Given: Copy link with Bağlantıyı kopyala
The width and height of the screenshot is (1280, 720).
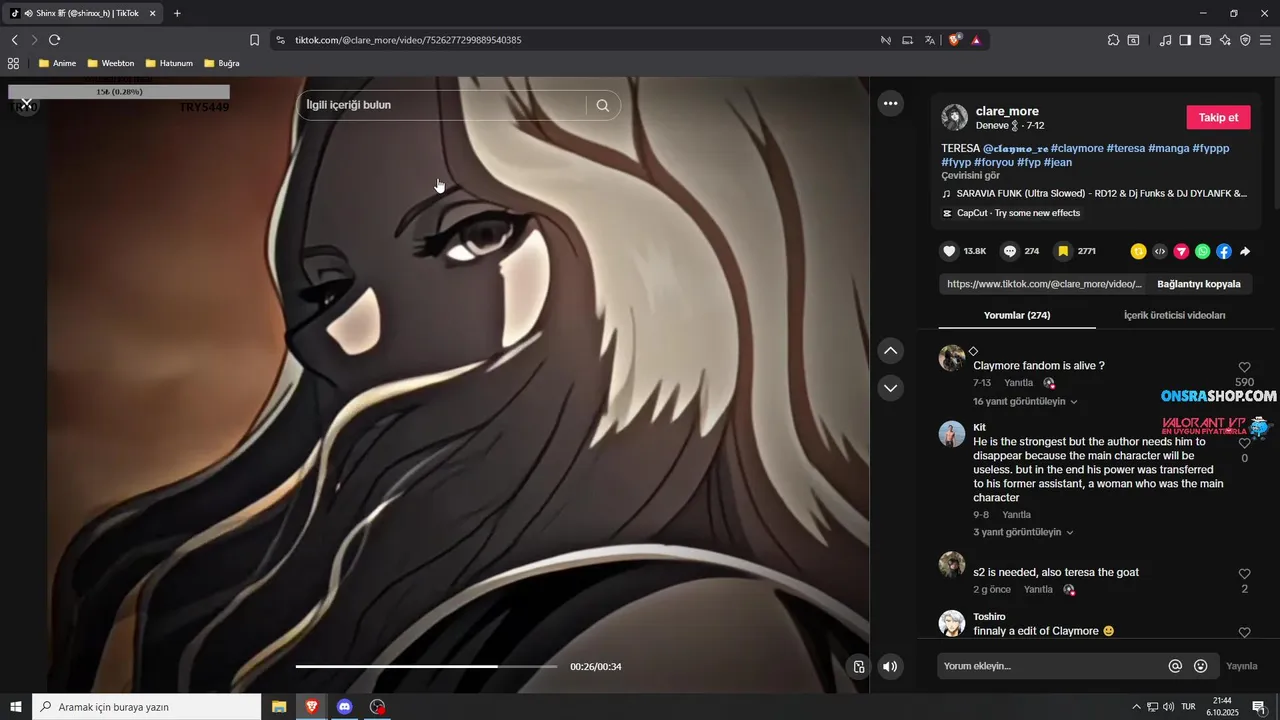Looking at the screenshot, I should click(1198, 284).
